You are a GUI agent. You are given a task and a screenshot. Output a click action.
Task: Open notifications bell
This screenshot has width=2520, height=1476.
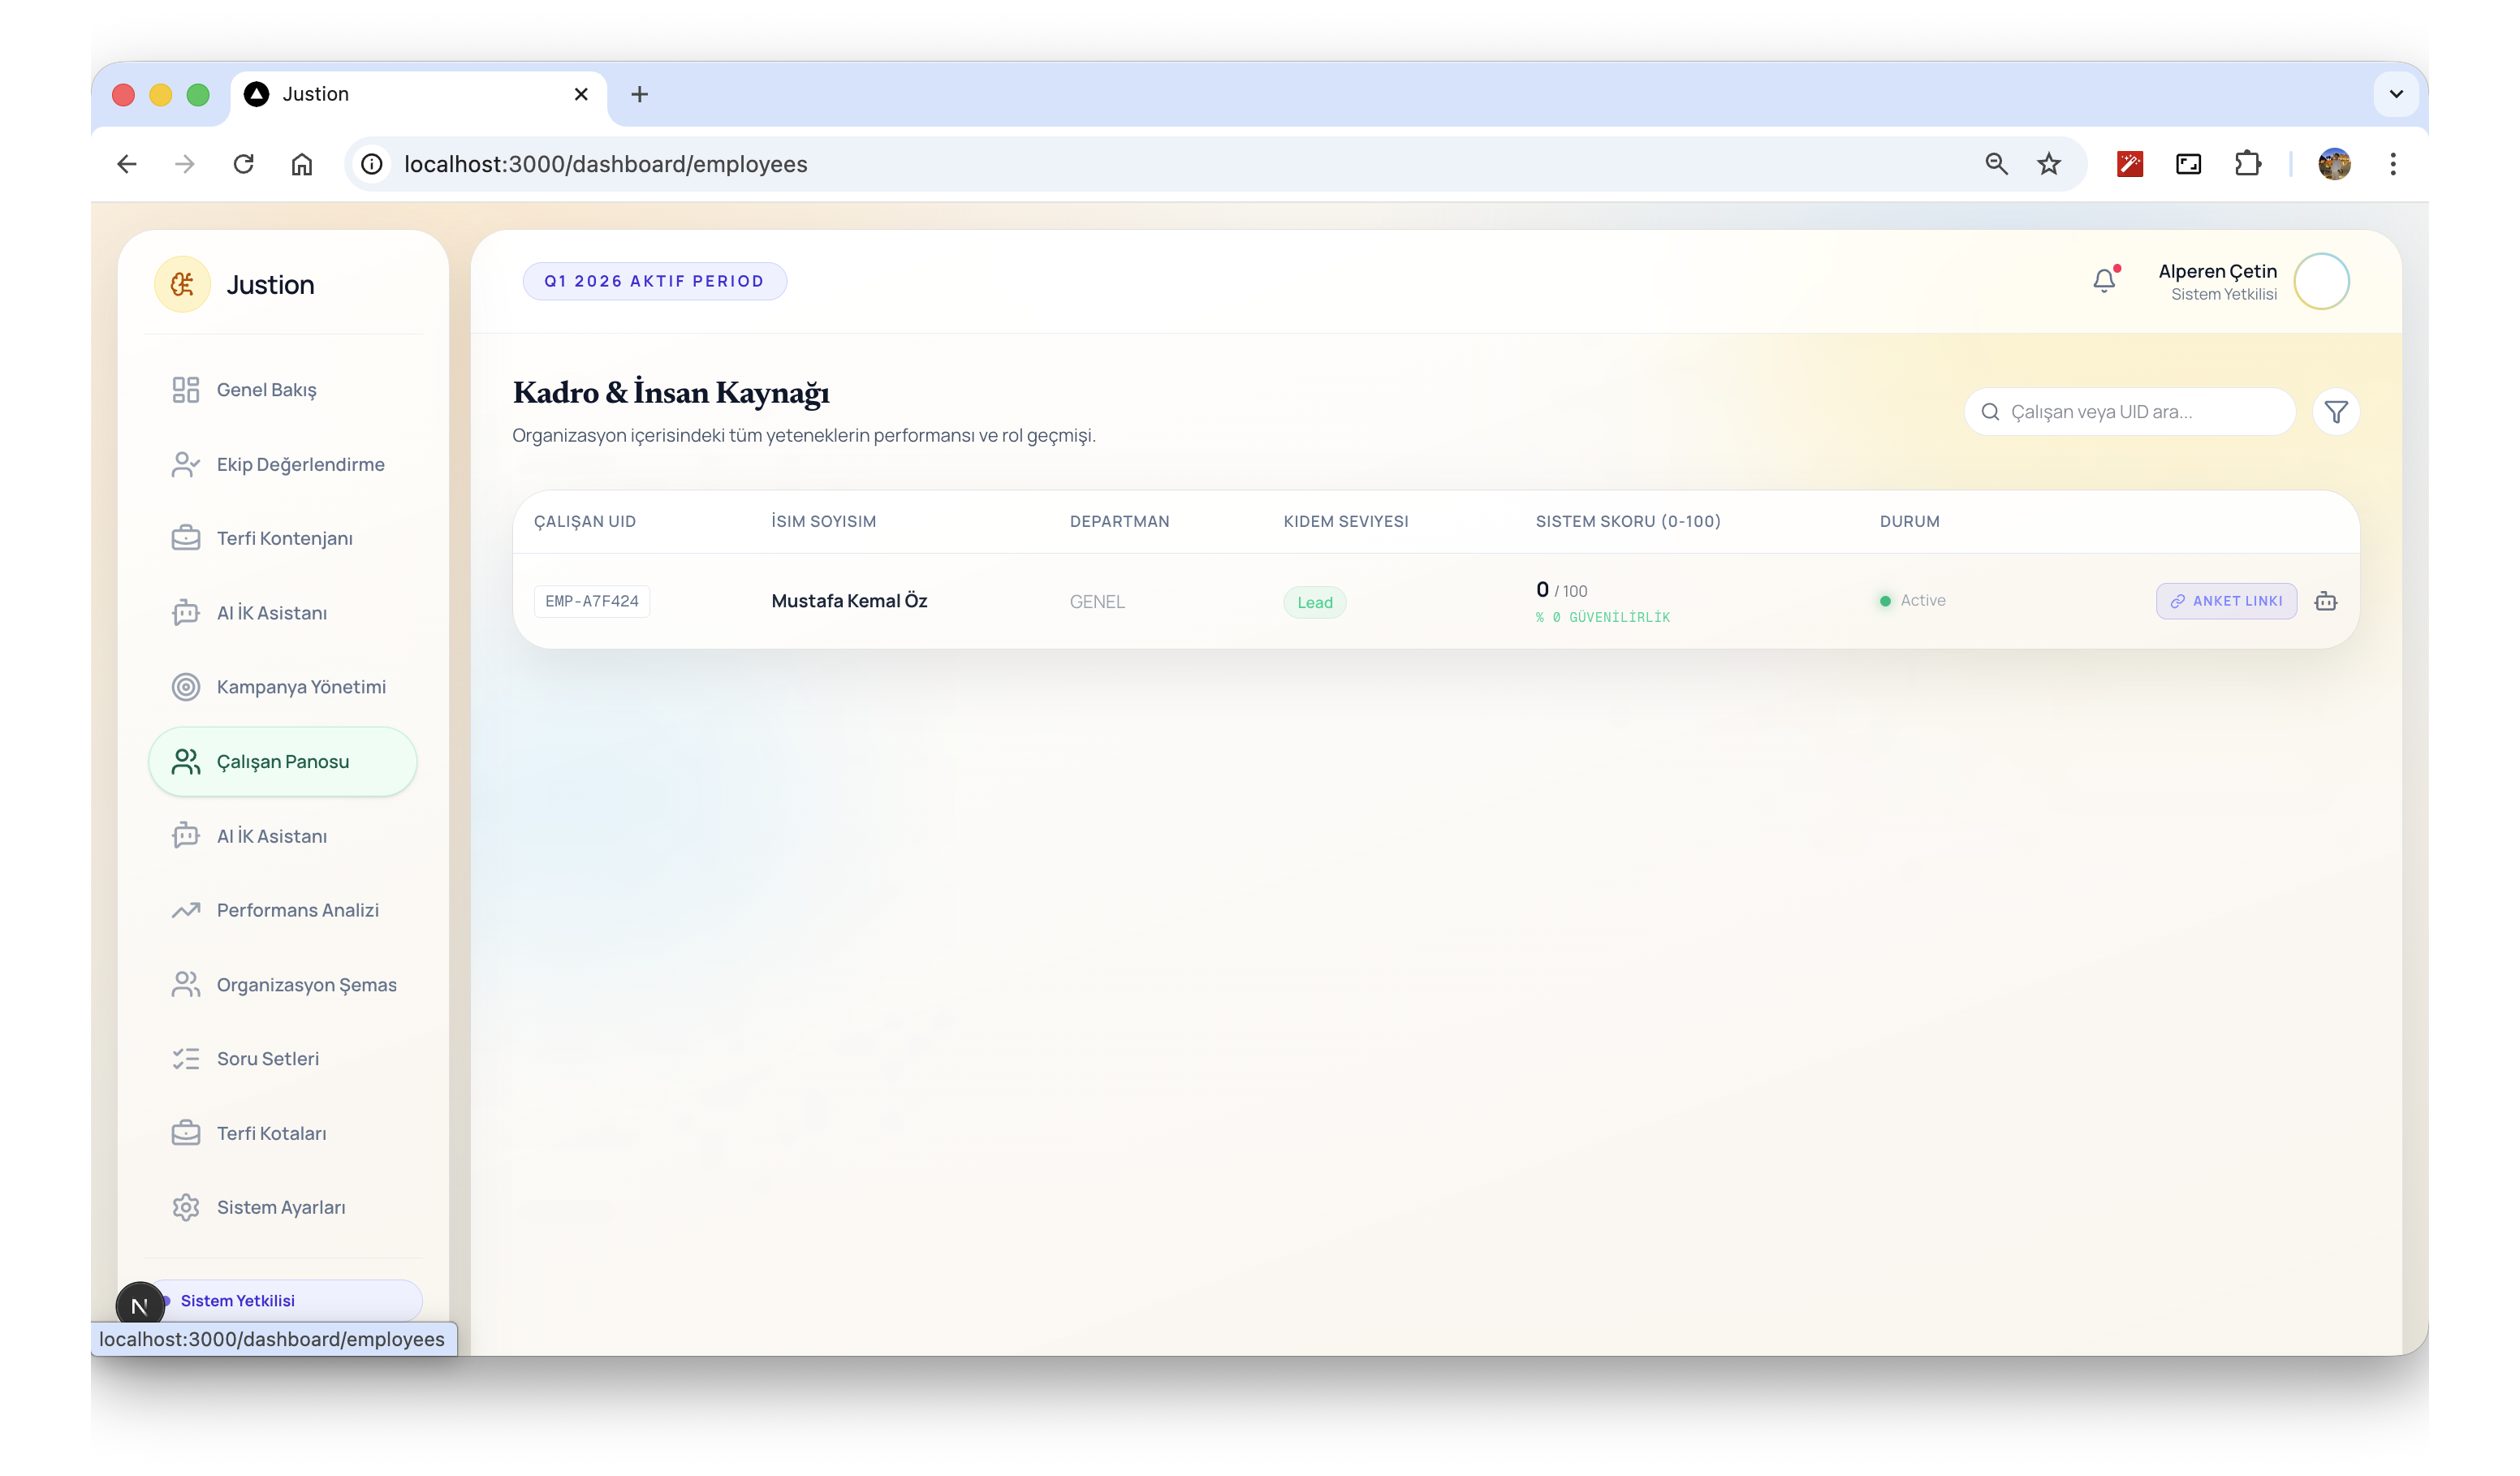pos(2105,281)
